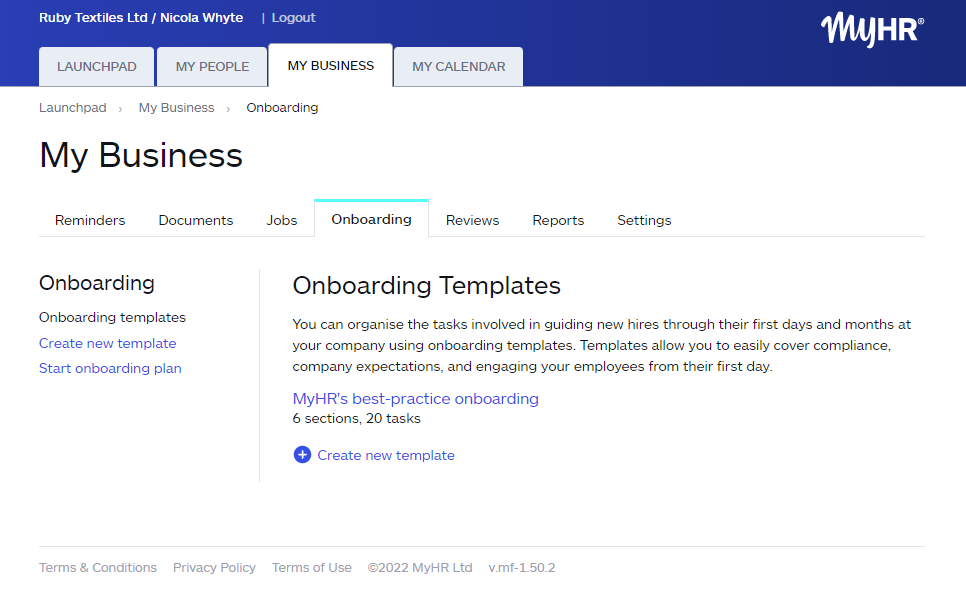The height and width of the screenshot is (603, 966).
Task: Click the '6 sections, 20 tasks' text
Action: click(357, 418)
